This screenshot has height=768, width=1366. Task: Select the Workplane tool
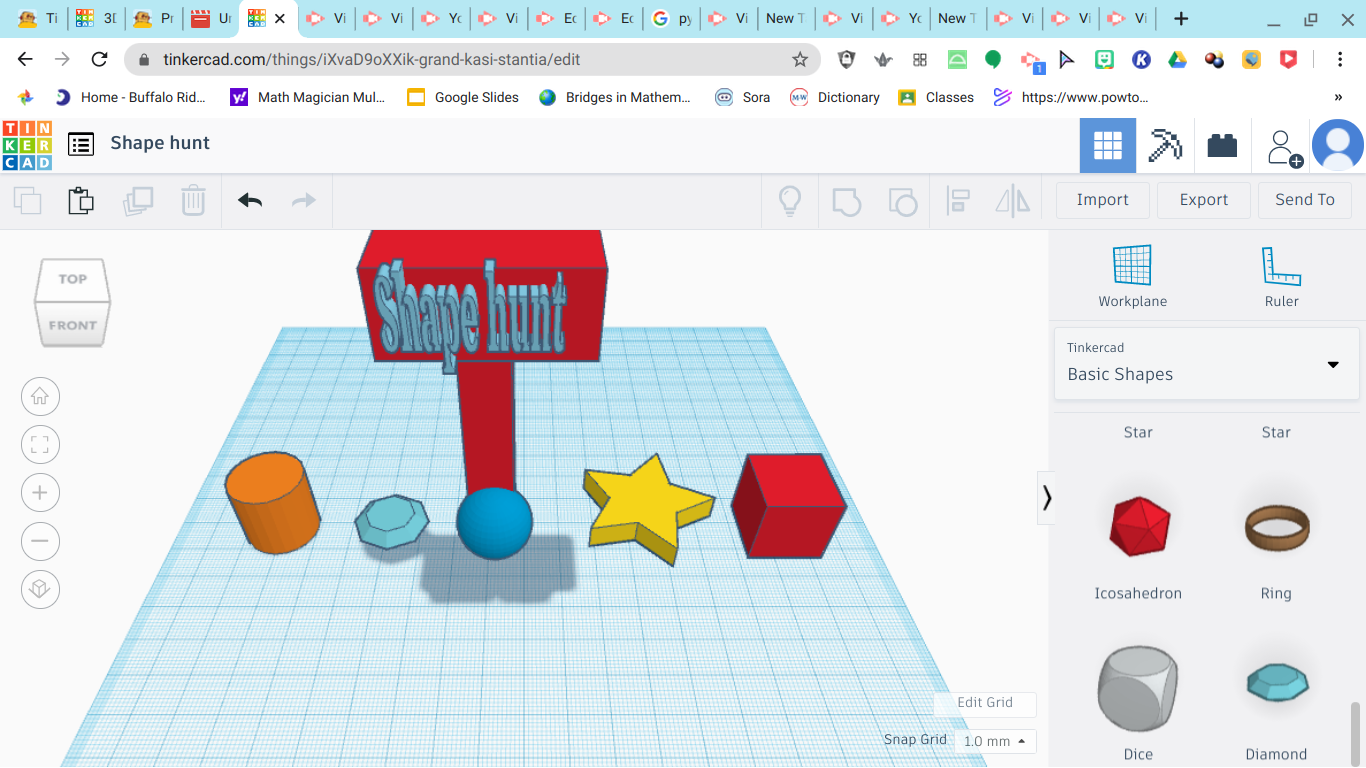pos(1133,277)
